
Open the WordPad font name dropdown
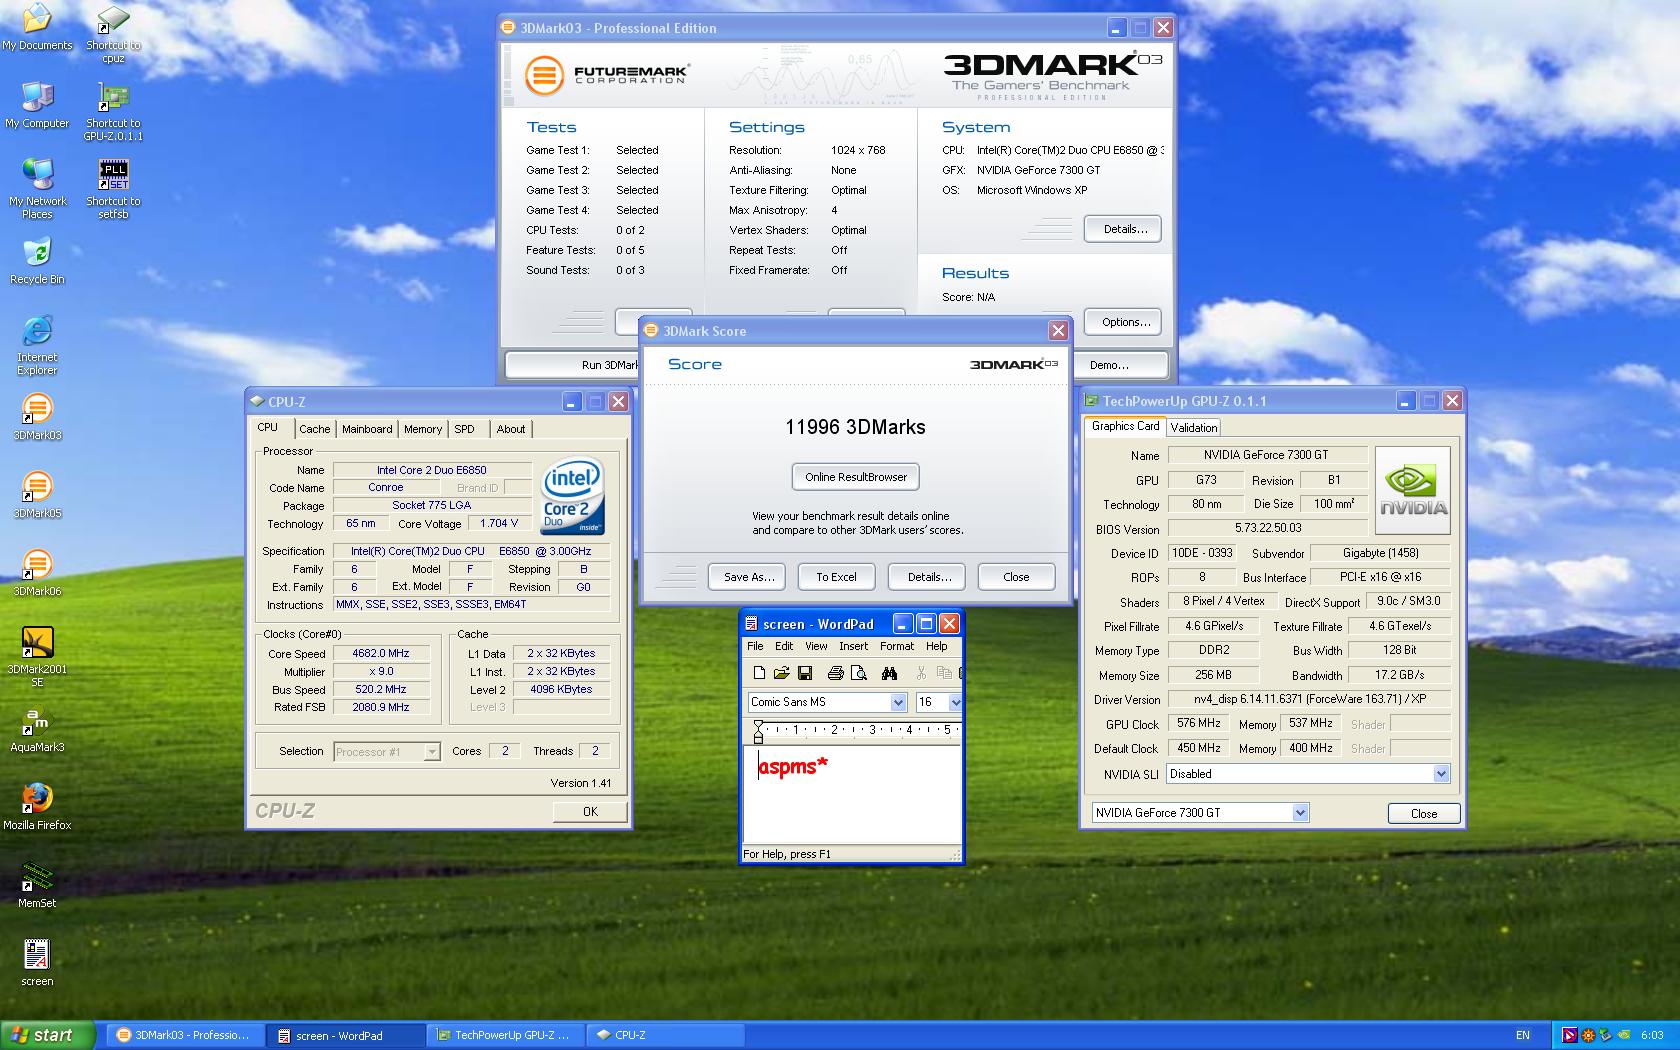point(898,702)
